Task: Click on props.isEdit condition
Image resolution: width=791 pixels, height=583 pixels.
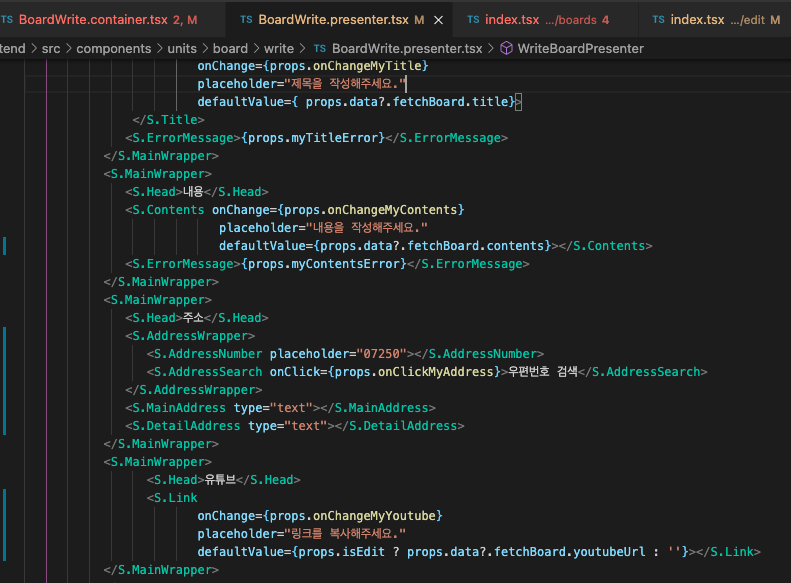Action: pos(342,552)
